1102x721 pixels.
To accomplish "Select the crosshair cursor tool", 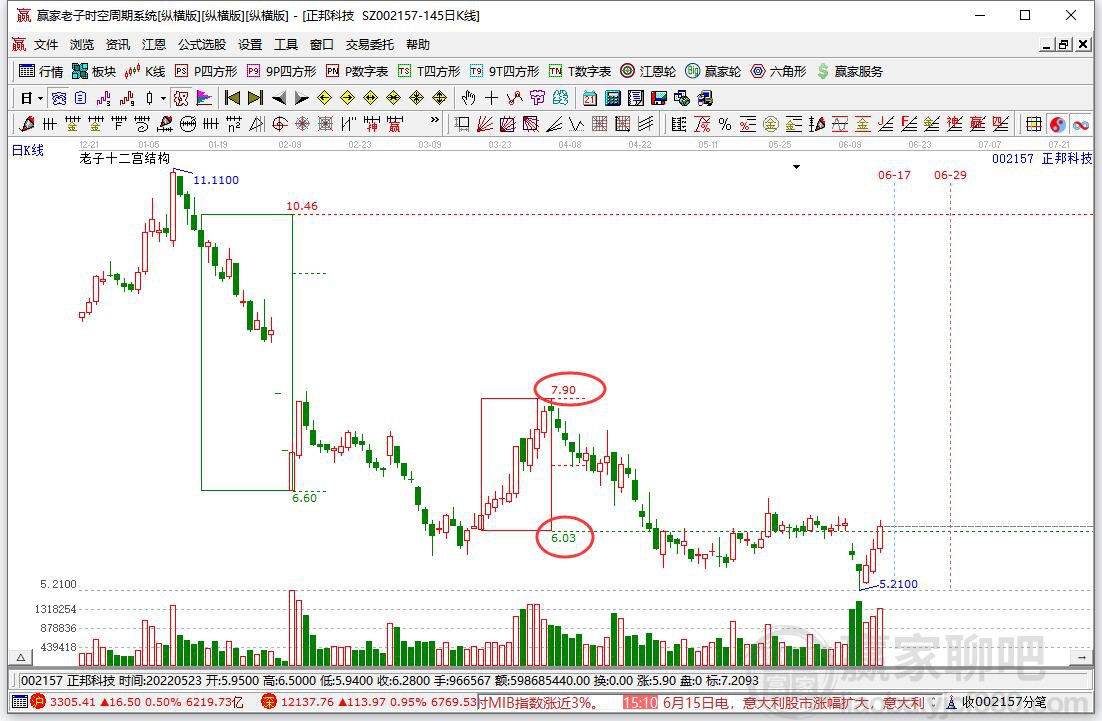I will tap(491, 98).
